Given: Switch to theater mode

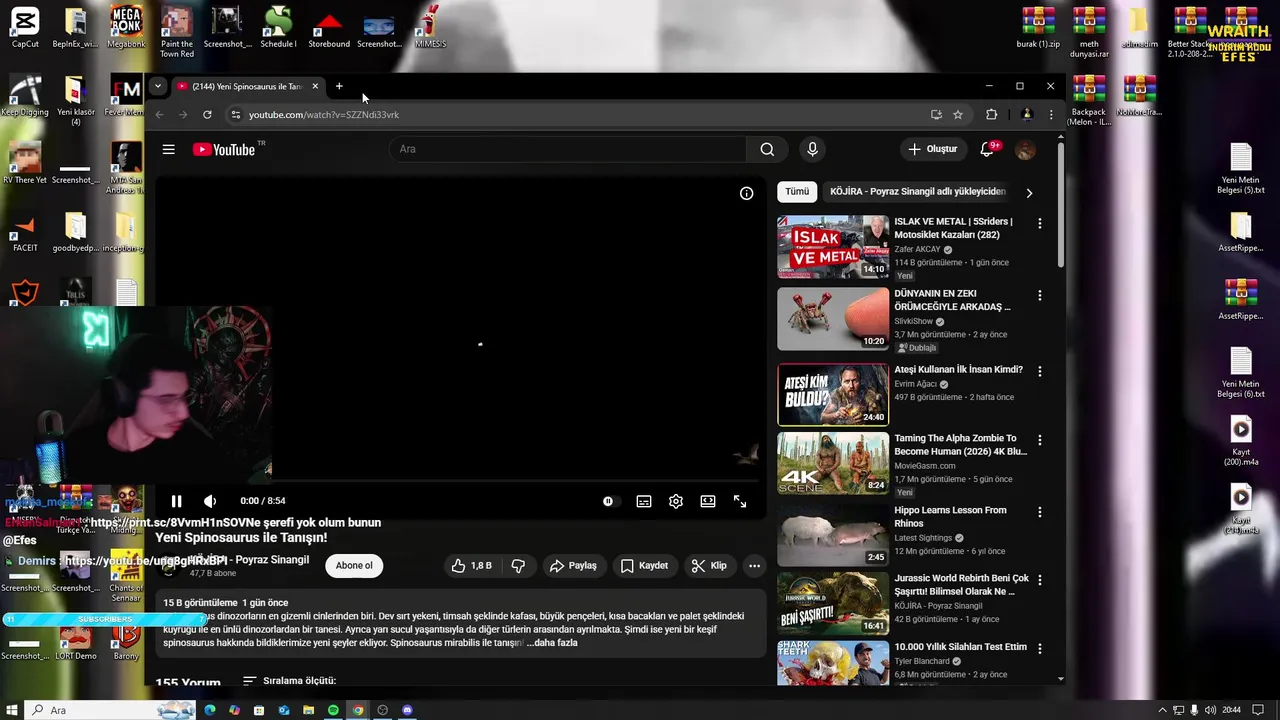Looking at the screenshot, I should (708, 501).
